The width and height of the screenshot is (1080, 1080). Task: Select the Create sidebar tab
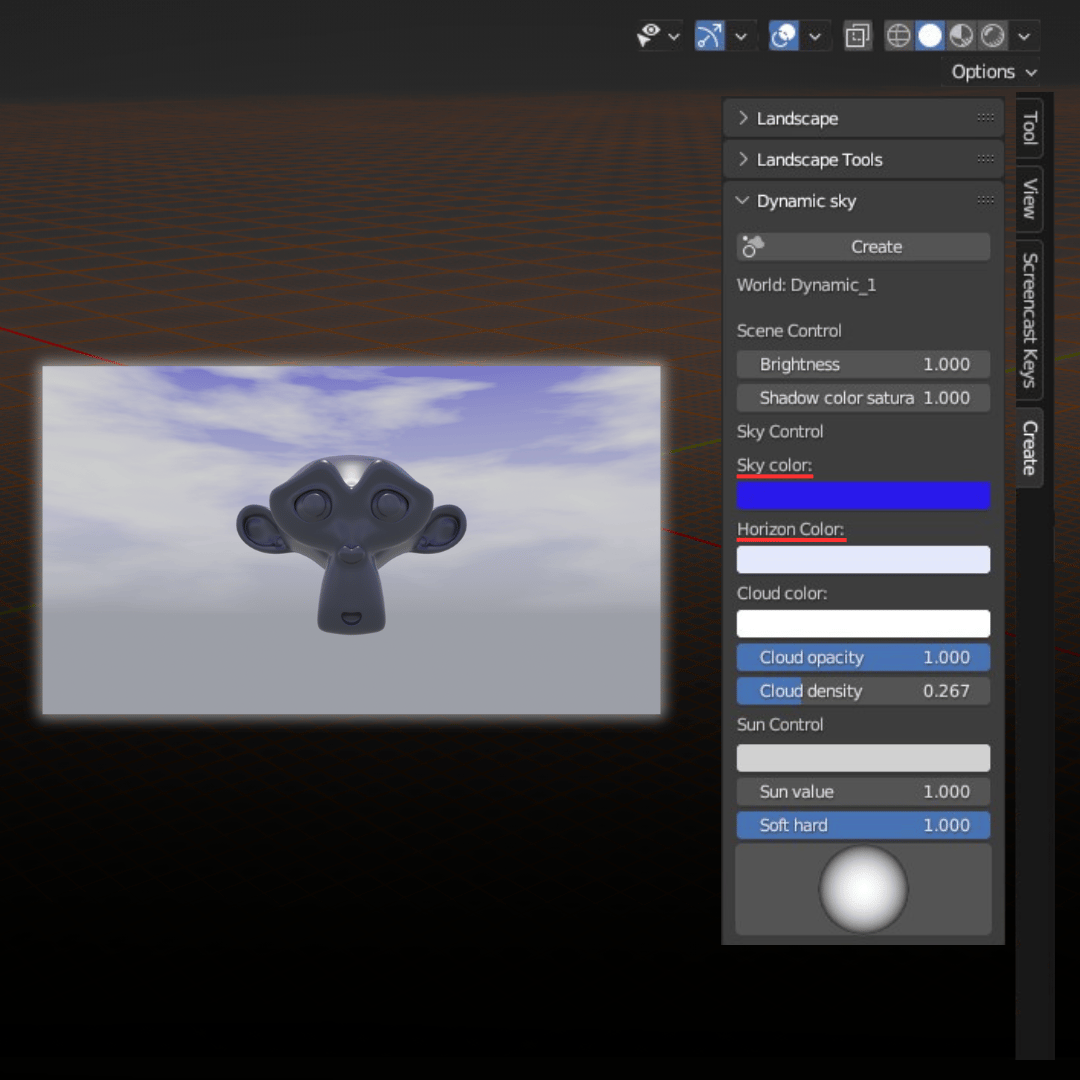(1029, 448)
